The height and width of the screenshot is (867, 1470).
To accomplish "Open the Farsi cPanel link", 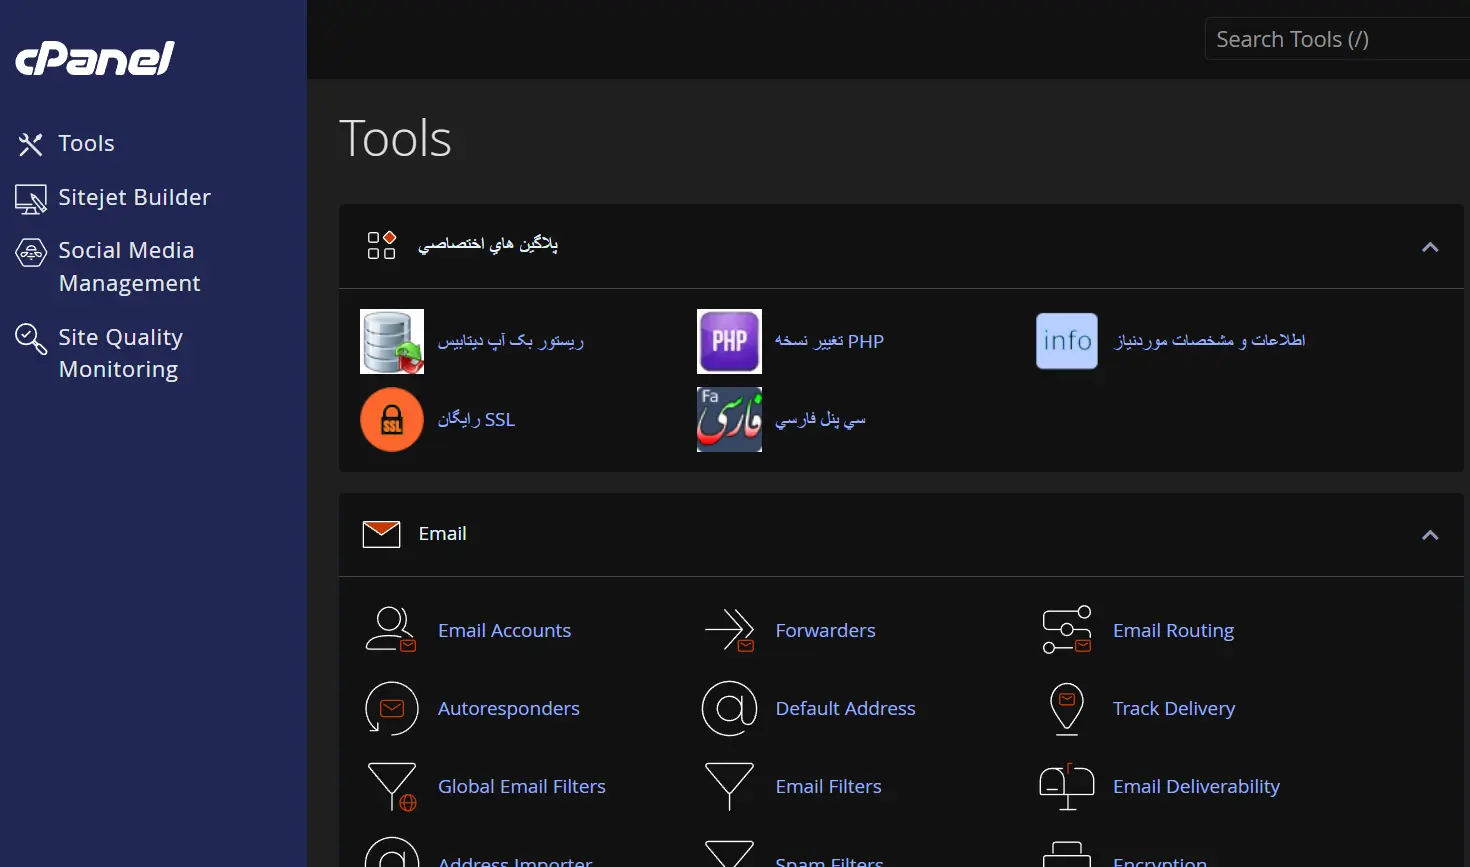I will tap(820, 419).
